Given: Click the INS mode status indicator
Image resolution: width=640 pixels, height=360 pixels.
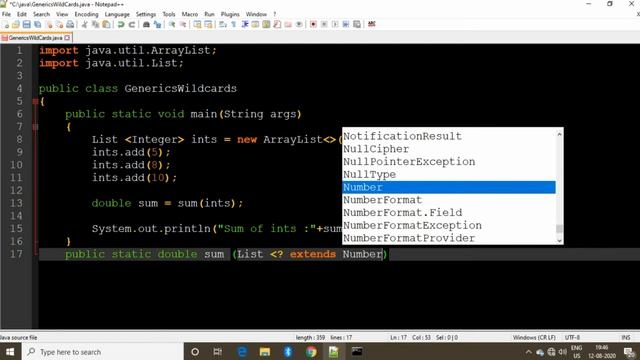Looking at the screenshot, I should (626, 338).
